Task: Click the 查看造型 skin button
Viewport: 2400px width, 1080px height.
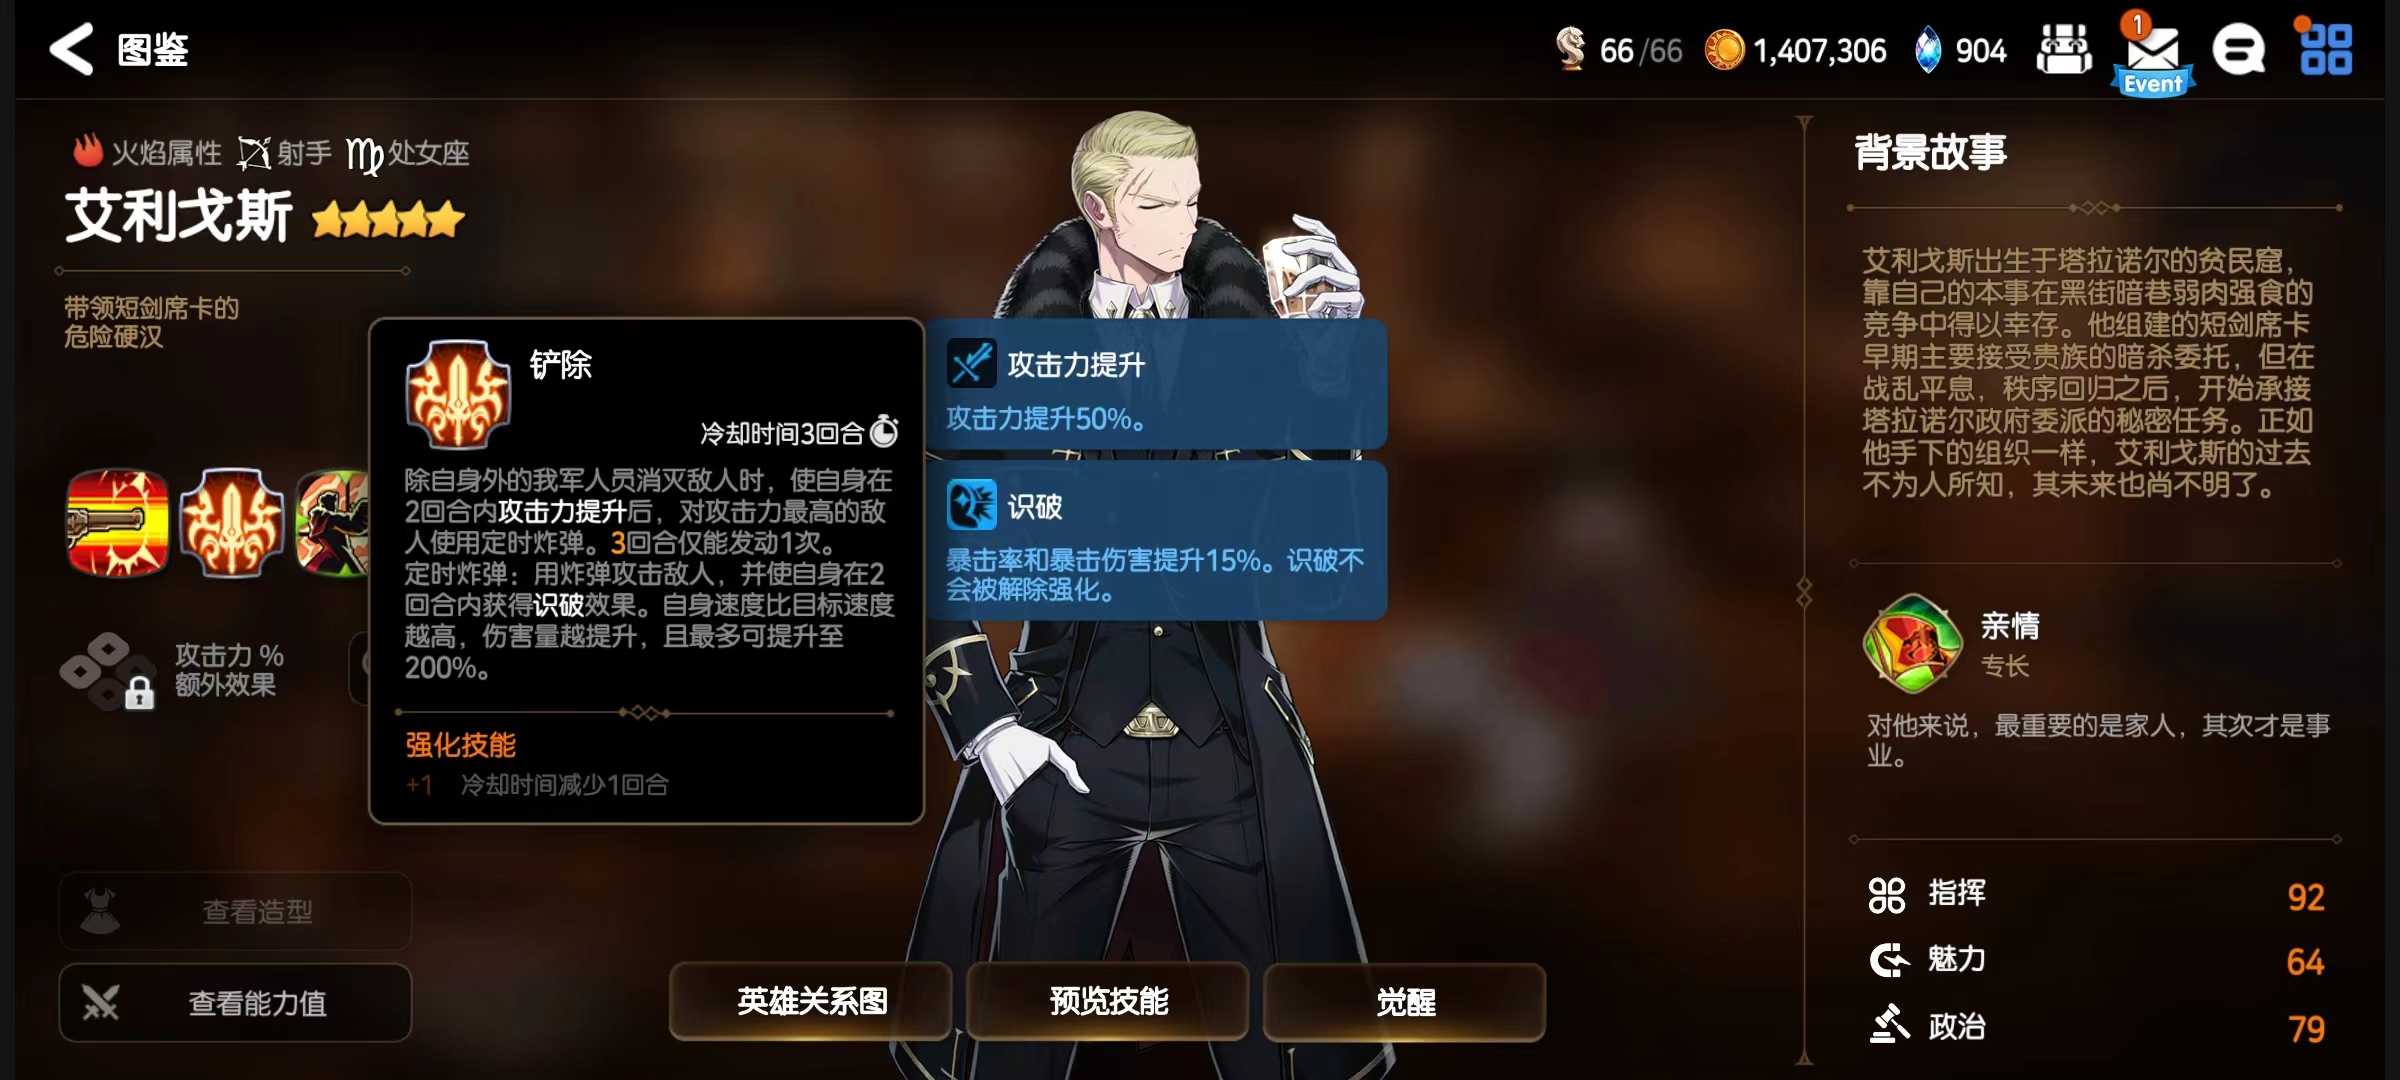Action: point(236,911)
